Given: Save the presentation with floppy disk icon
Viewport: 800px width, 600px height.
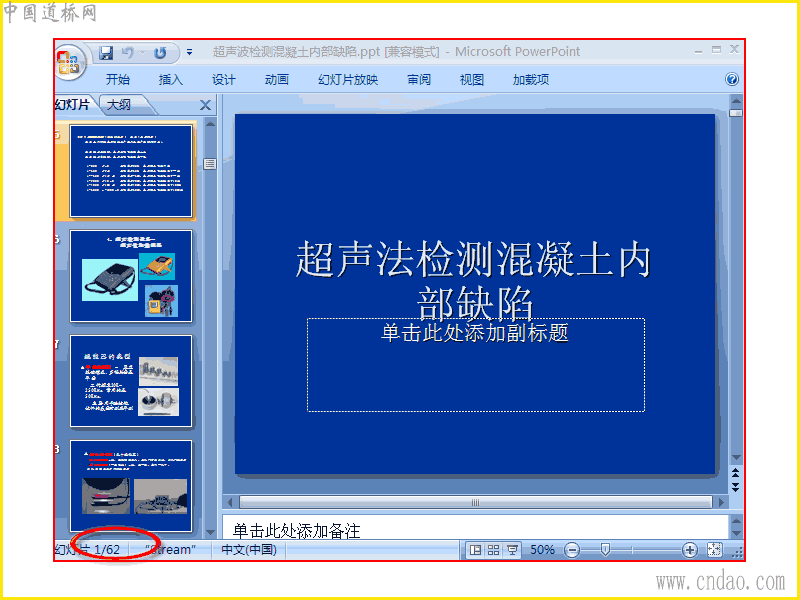Looking at the screenshot, I should point(106,52).
